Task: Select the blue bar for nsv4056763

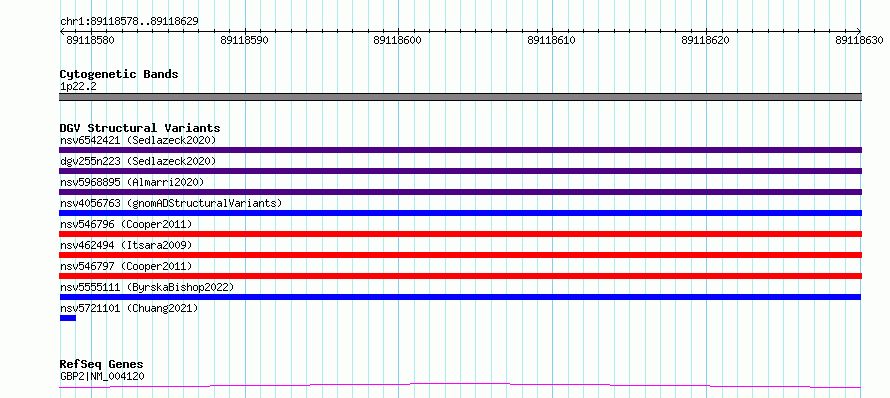Action: pos(460,213)
